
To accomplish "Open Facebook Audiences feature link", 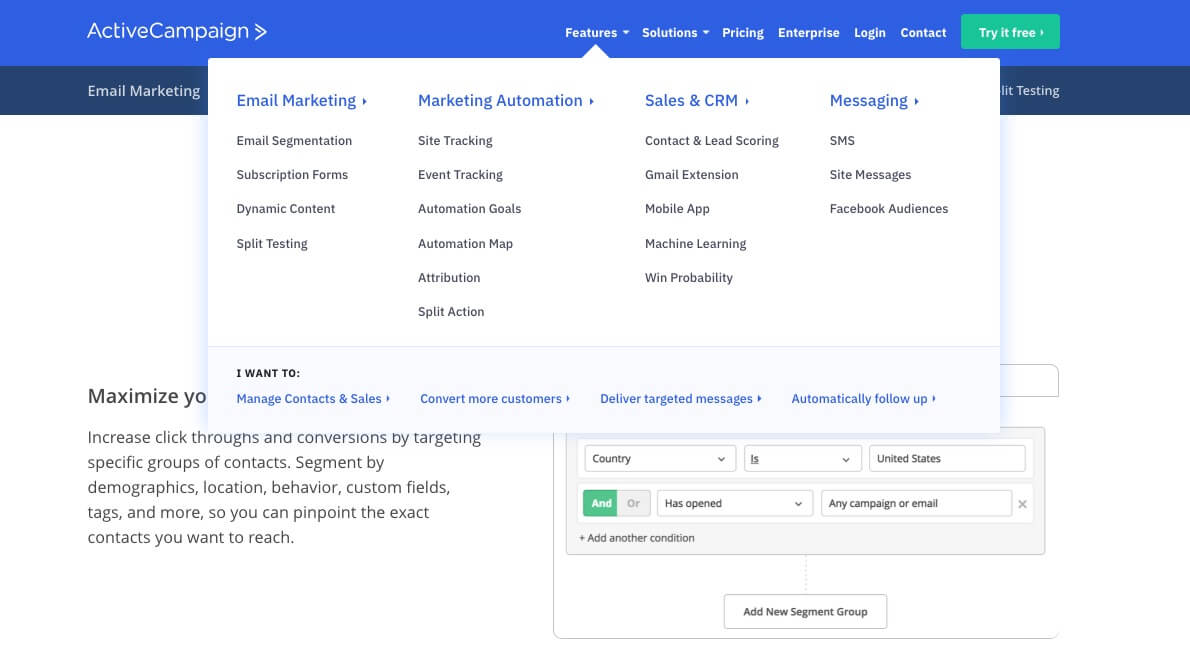I will 889,209.
